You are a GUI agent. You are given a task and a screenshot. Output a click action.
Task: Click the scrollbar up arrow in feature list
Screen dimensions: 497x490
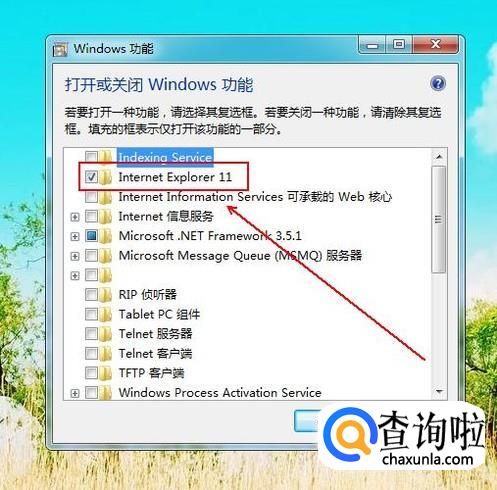click(x=439, y=157)
